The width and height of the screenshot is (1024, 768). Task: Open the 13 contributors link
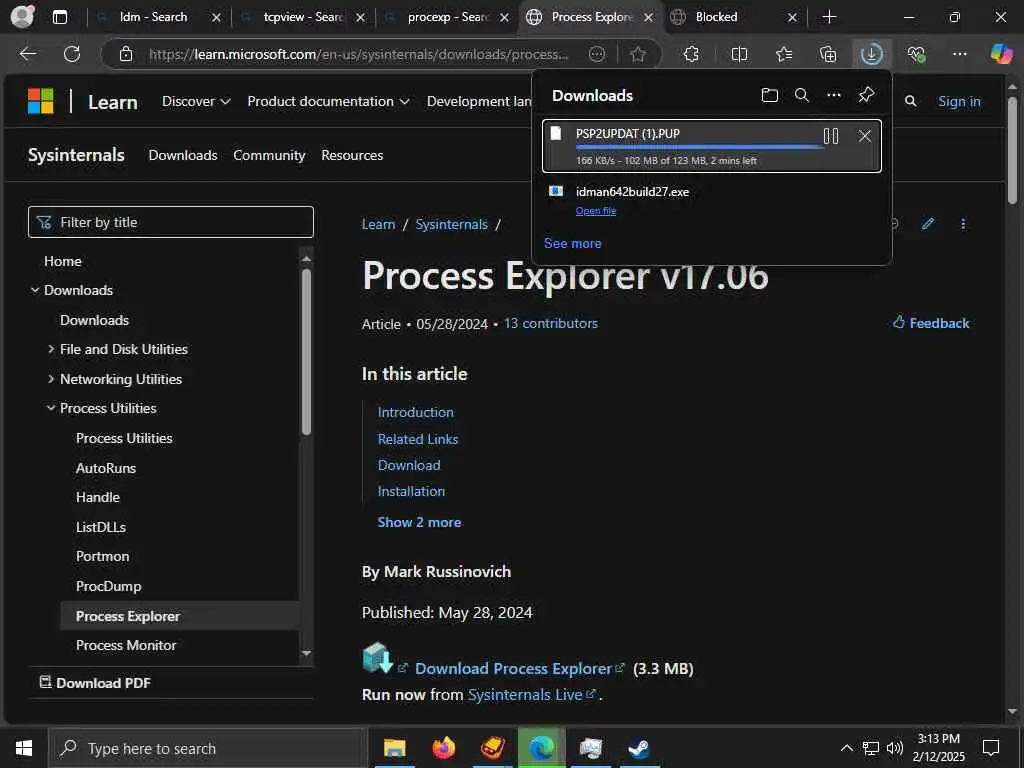(551, 323)
